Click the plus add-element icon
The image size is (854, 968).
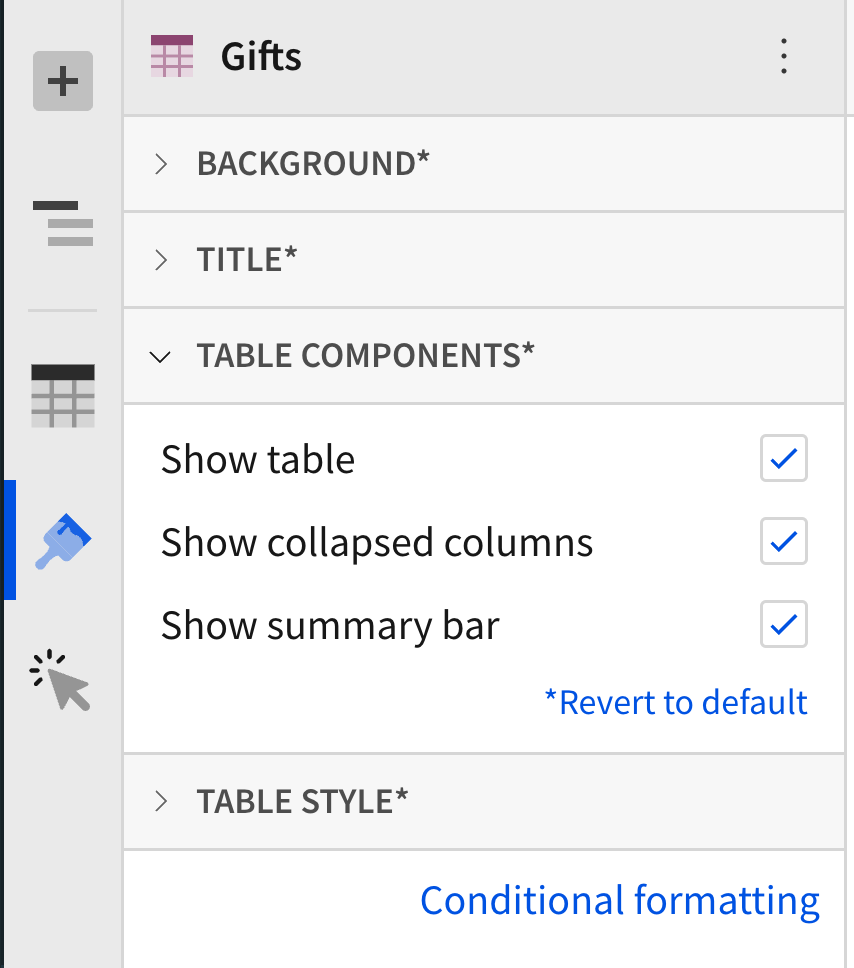pos(63,81)
